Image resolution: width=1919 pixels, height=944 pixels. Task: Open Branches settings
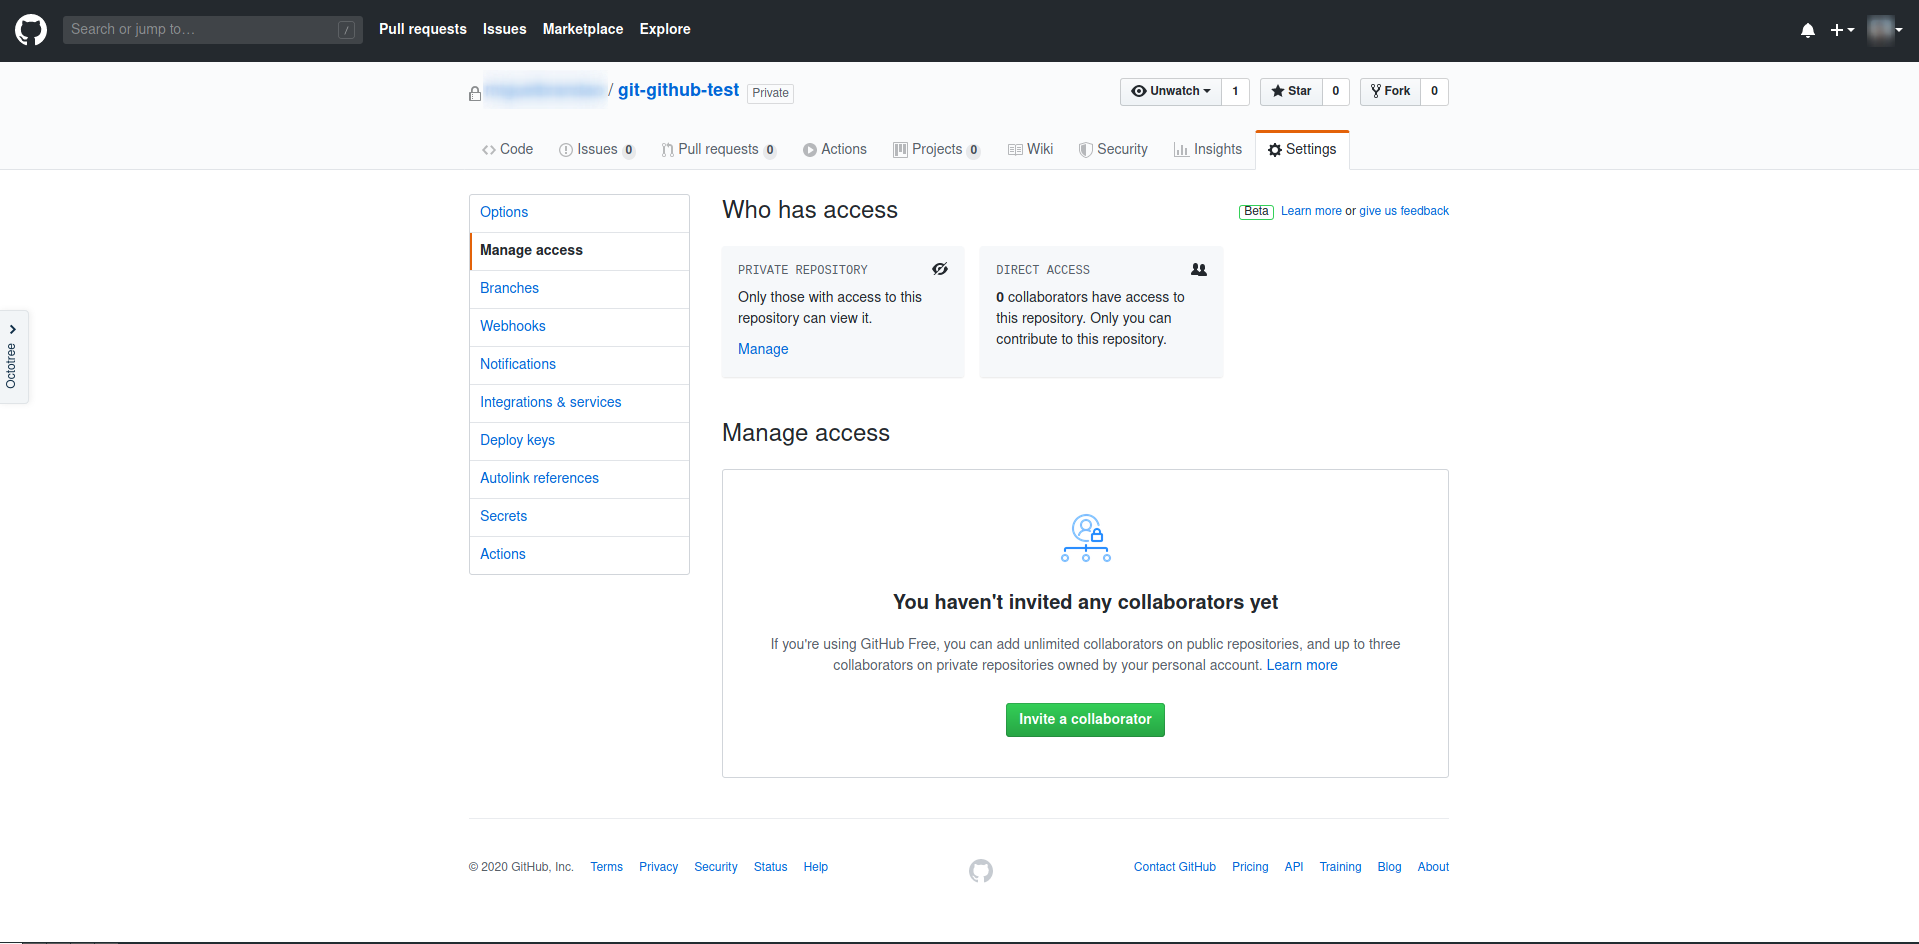[x=579, y=288]
